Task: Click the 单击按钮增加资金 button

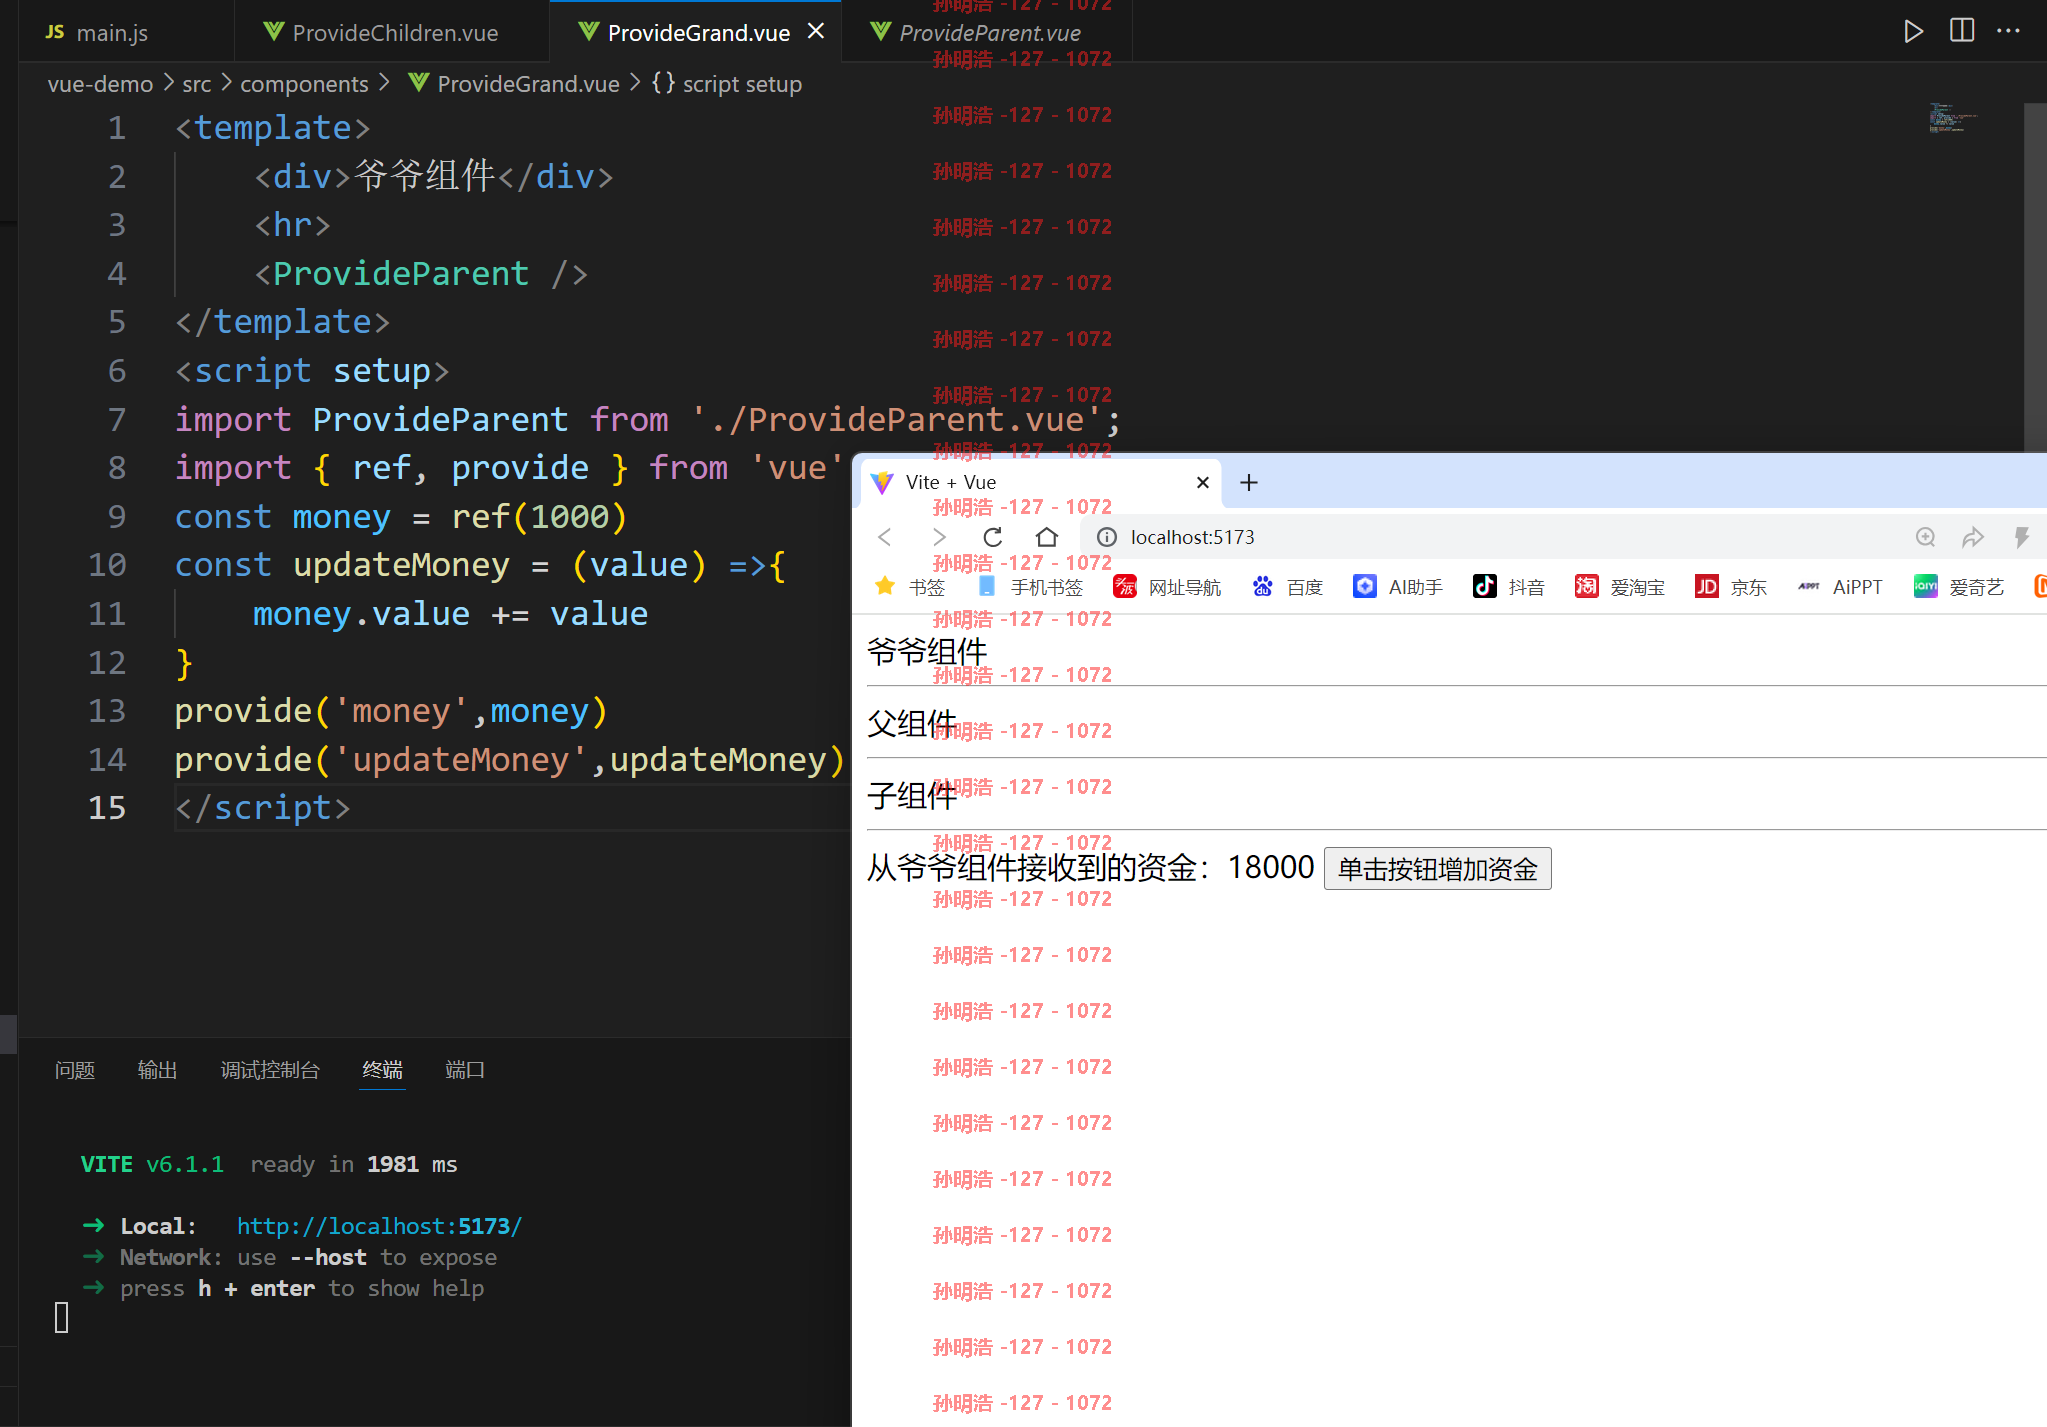Action: [x=1437, y=869]
